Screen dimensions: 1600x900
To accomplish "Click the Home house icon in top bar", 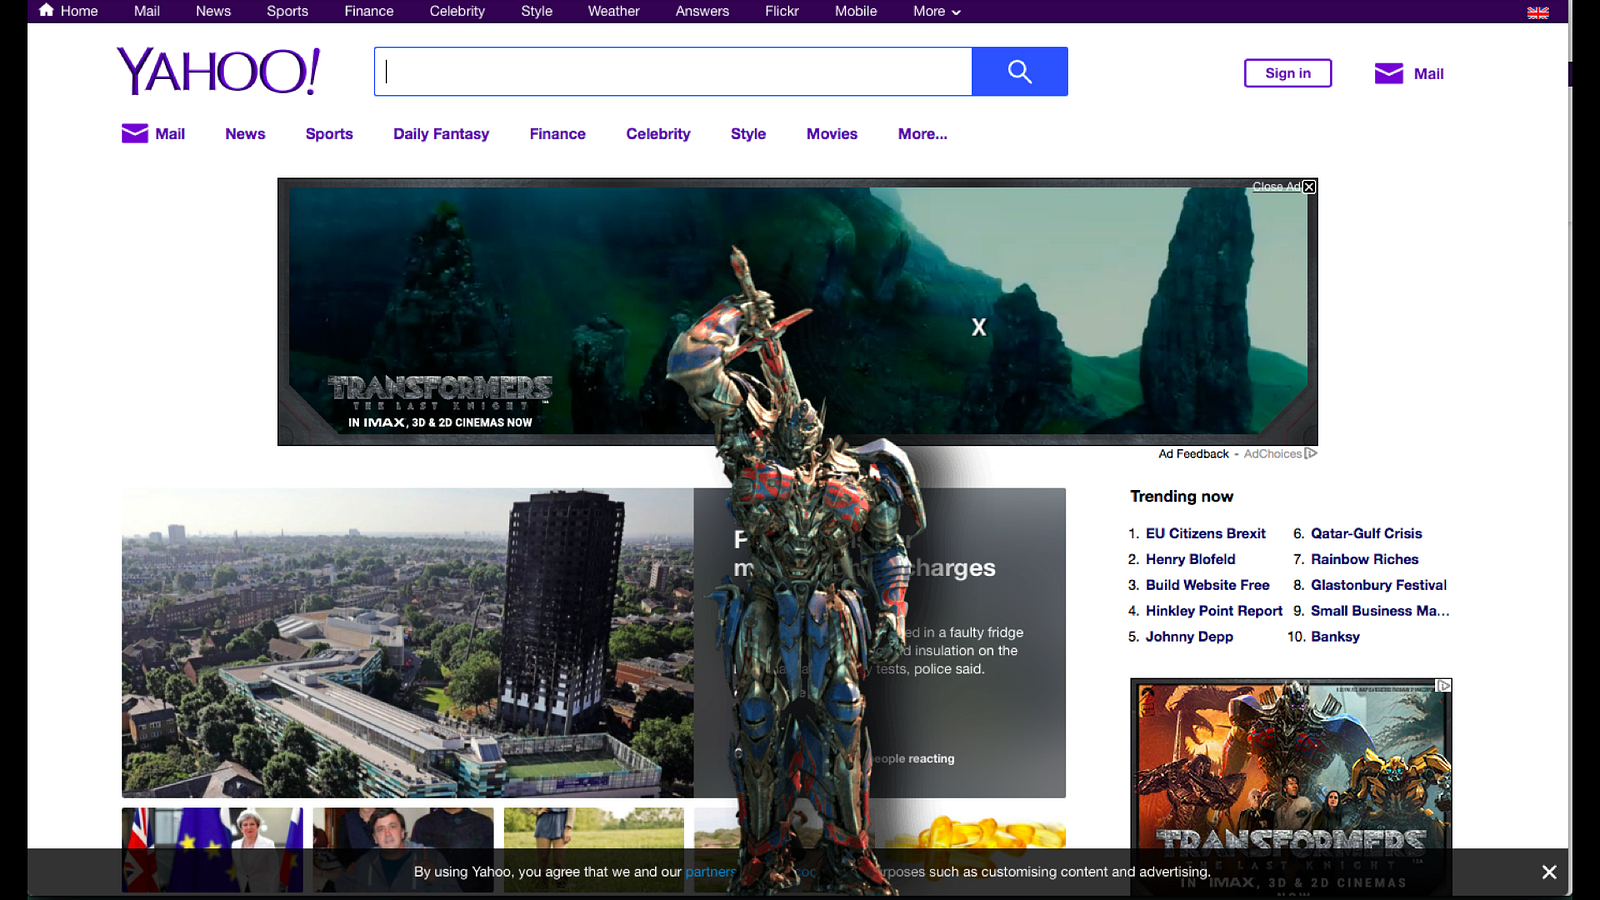I will [46, 10].
